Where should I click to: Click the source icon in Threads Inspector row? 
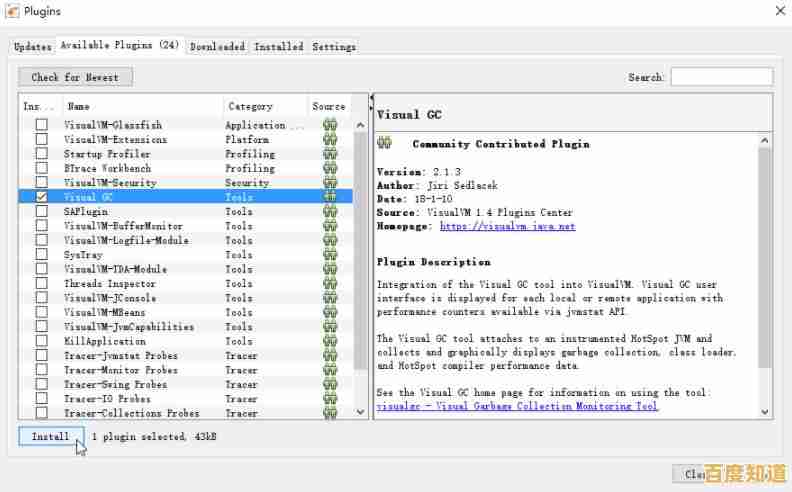(329, 284)
